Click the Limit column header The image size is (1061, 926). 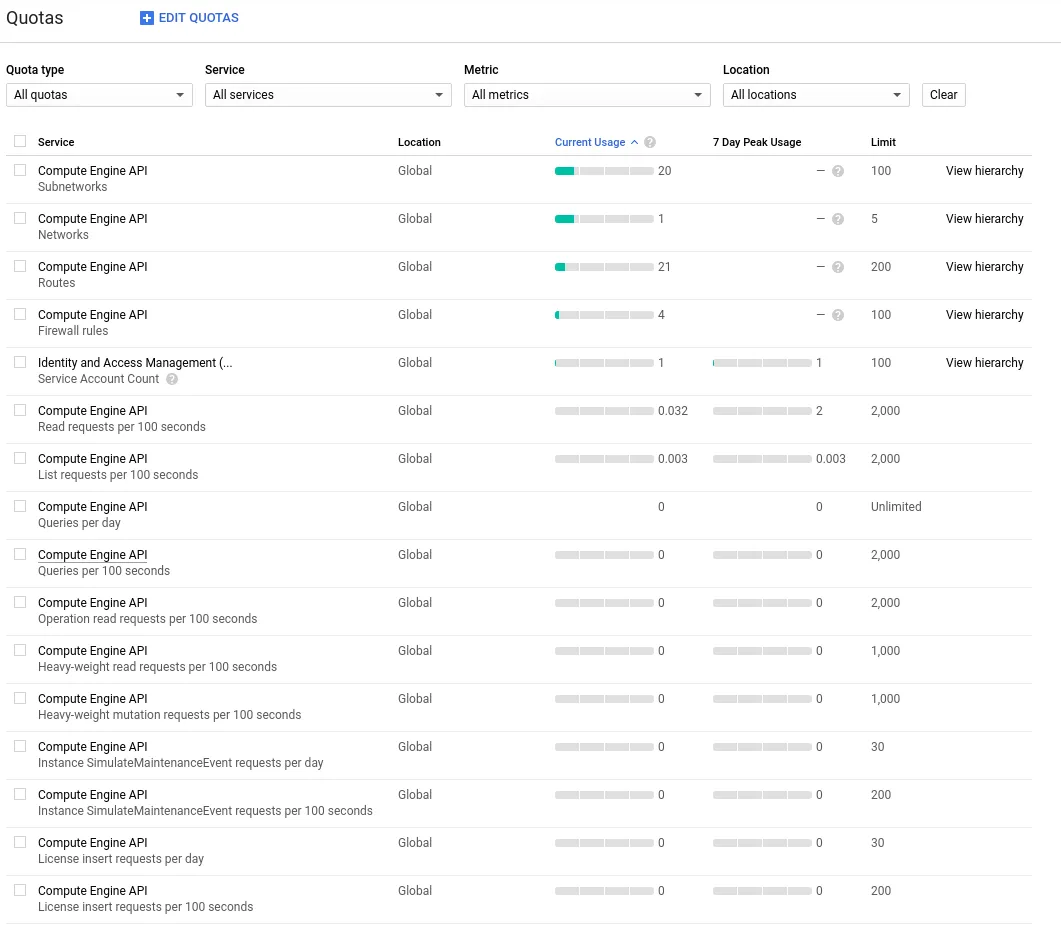click(883, 142)
